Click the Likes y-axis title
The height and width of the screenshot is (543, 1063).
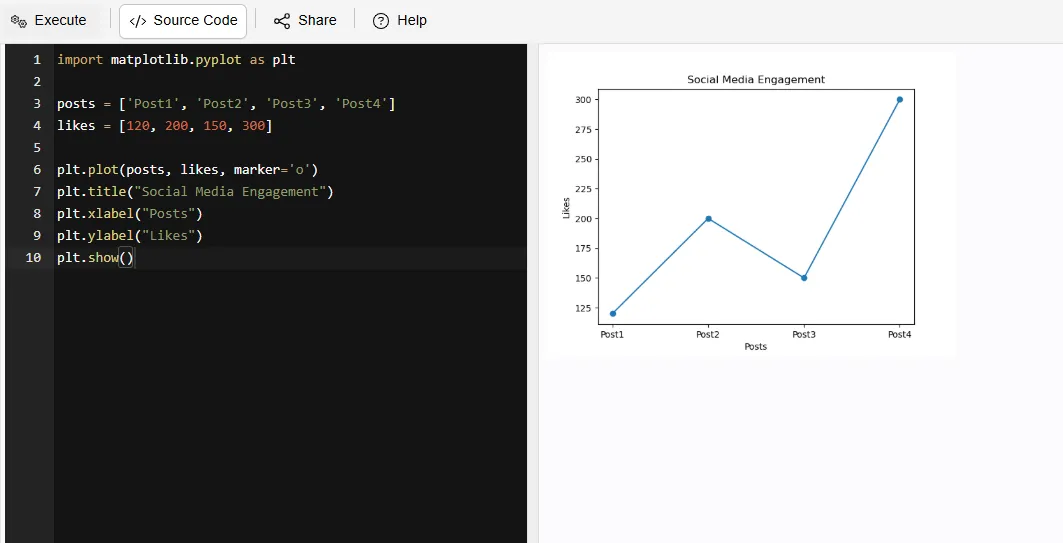point(566,207)
